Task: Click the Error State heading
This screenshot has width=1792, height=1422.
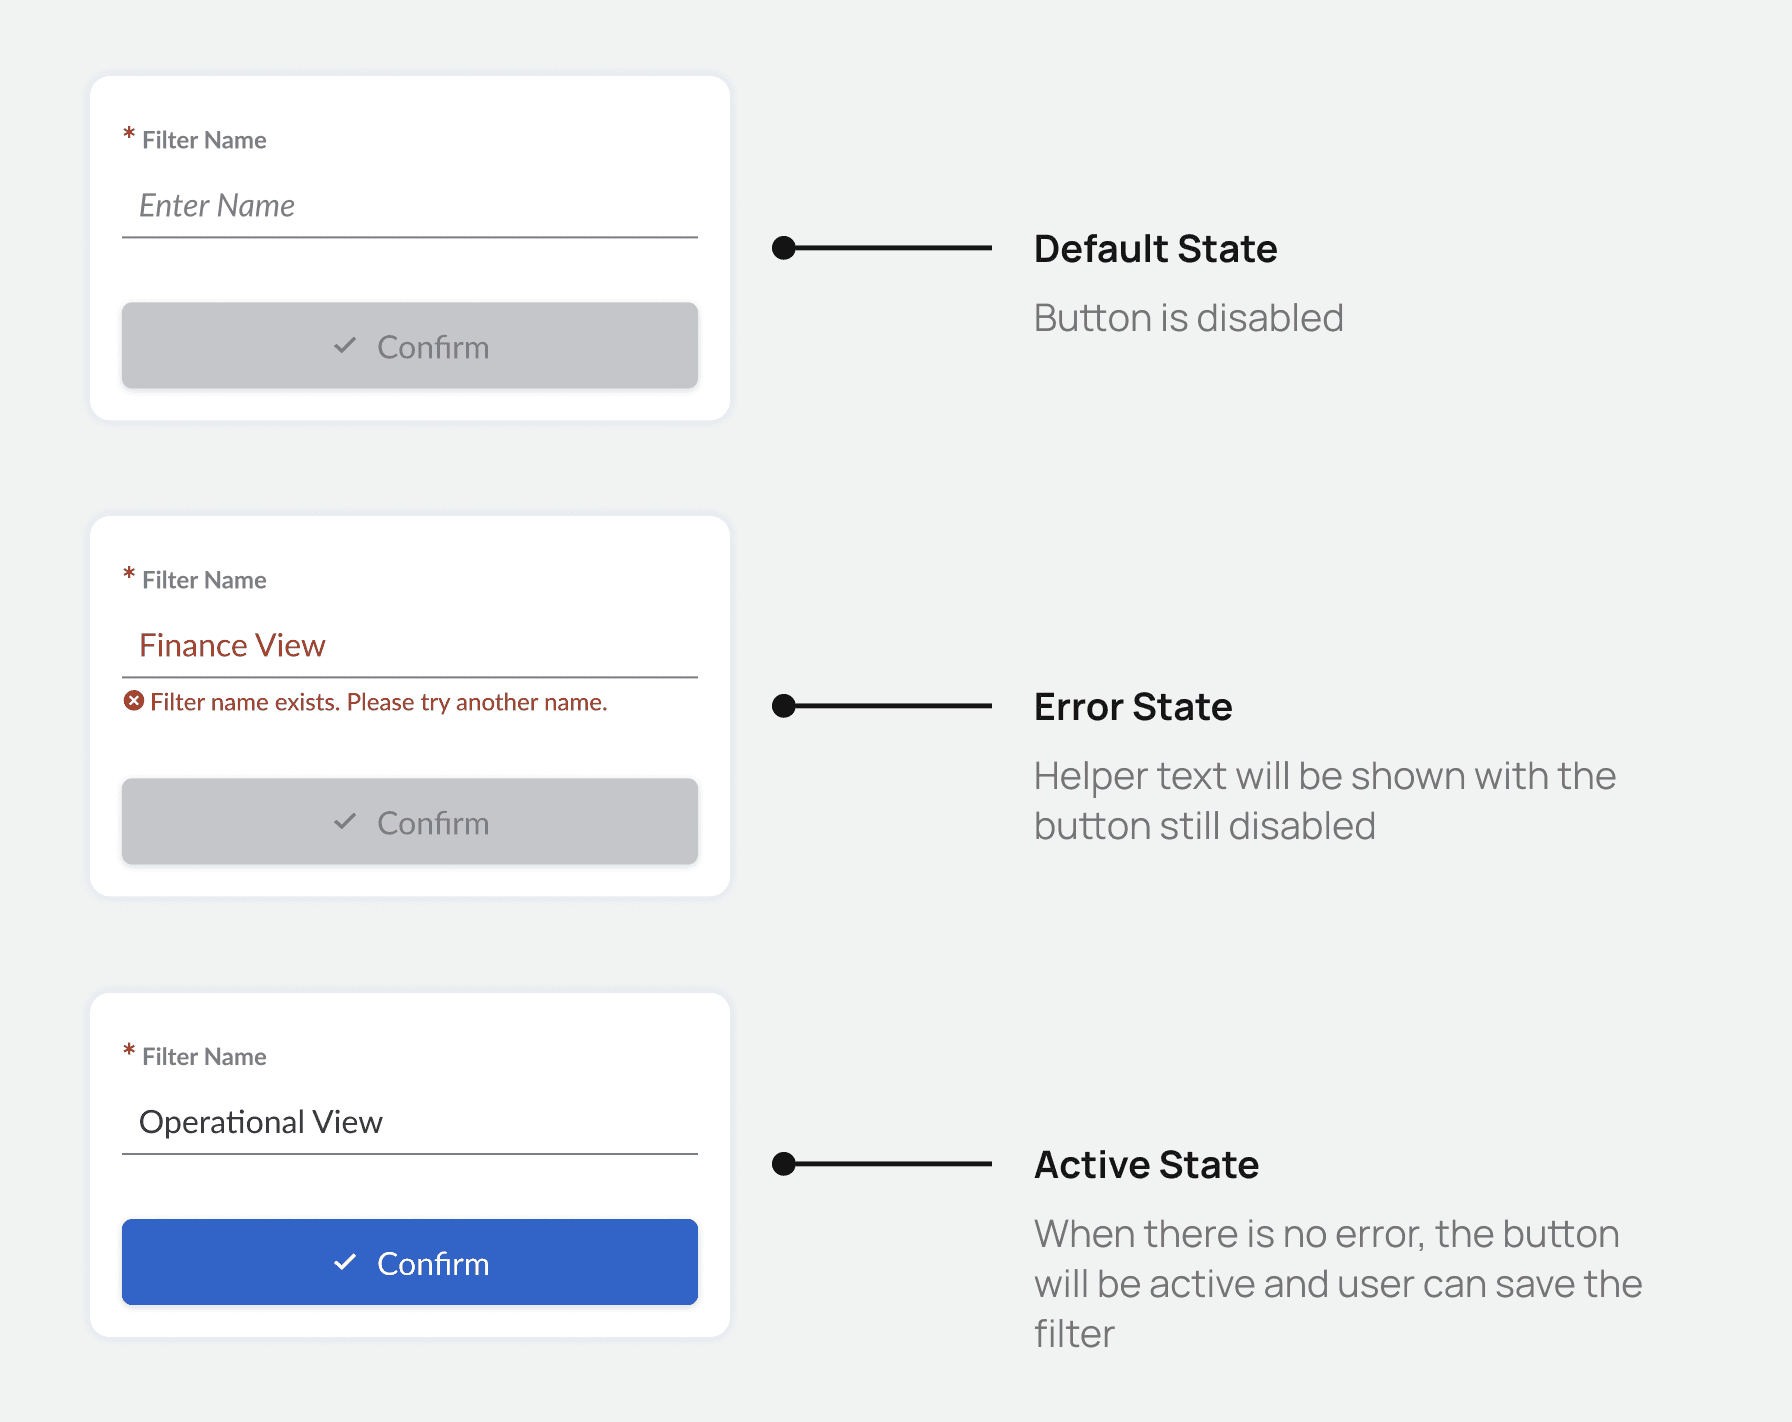Action: coord(1133,707)
